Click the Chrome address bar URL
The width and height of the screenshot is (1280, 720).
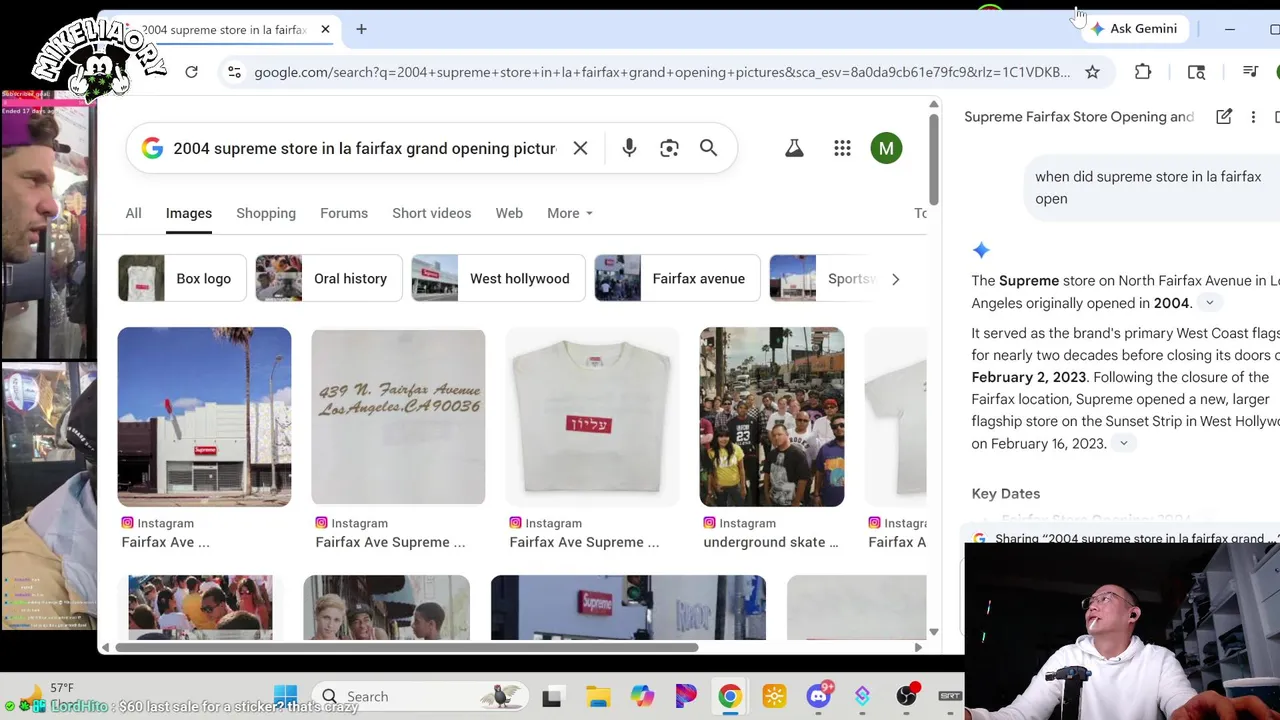(x=662, y=72)
